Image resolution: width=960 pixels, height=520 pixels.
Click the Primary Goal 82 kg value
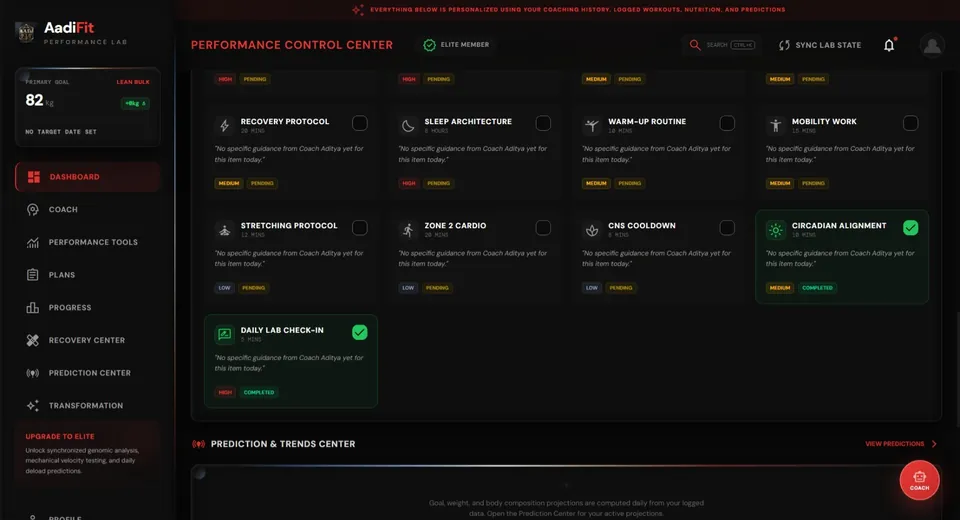pyautogui.click(x=39, y=100)
